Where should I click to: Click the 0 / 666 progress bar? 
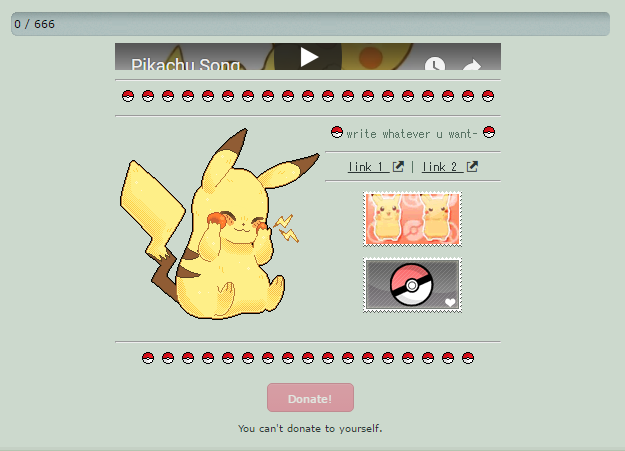pos(310,24)
